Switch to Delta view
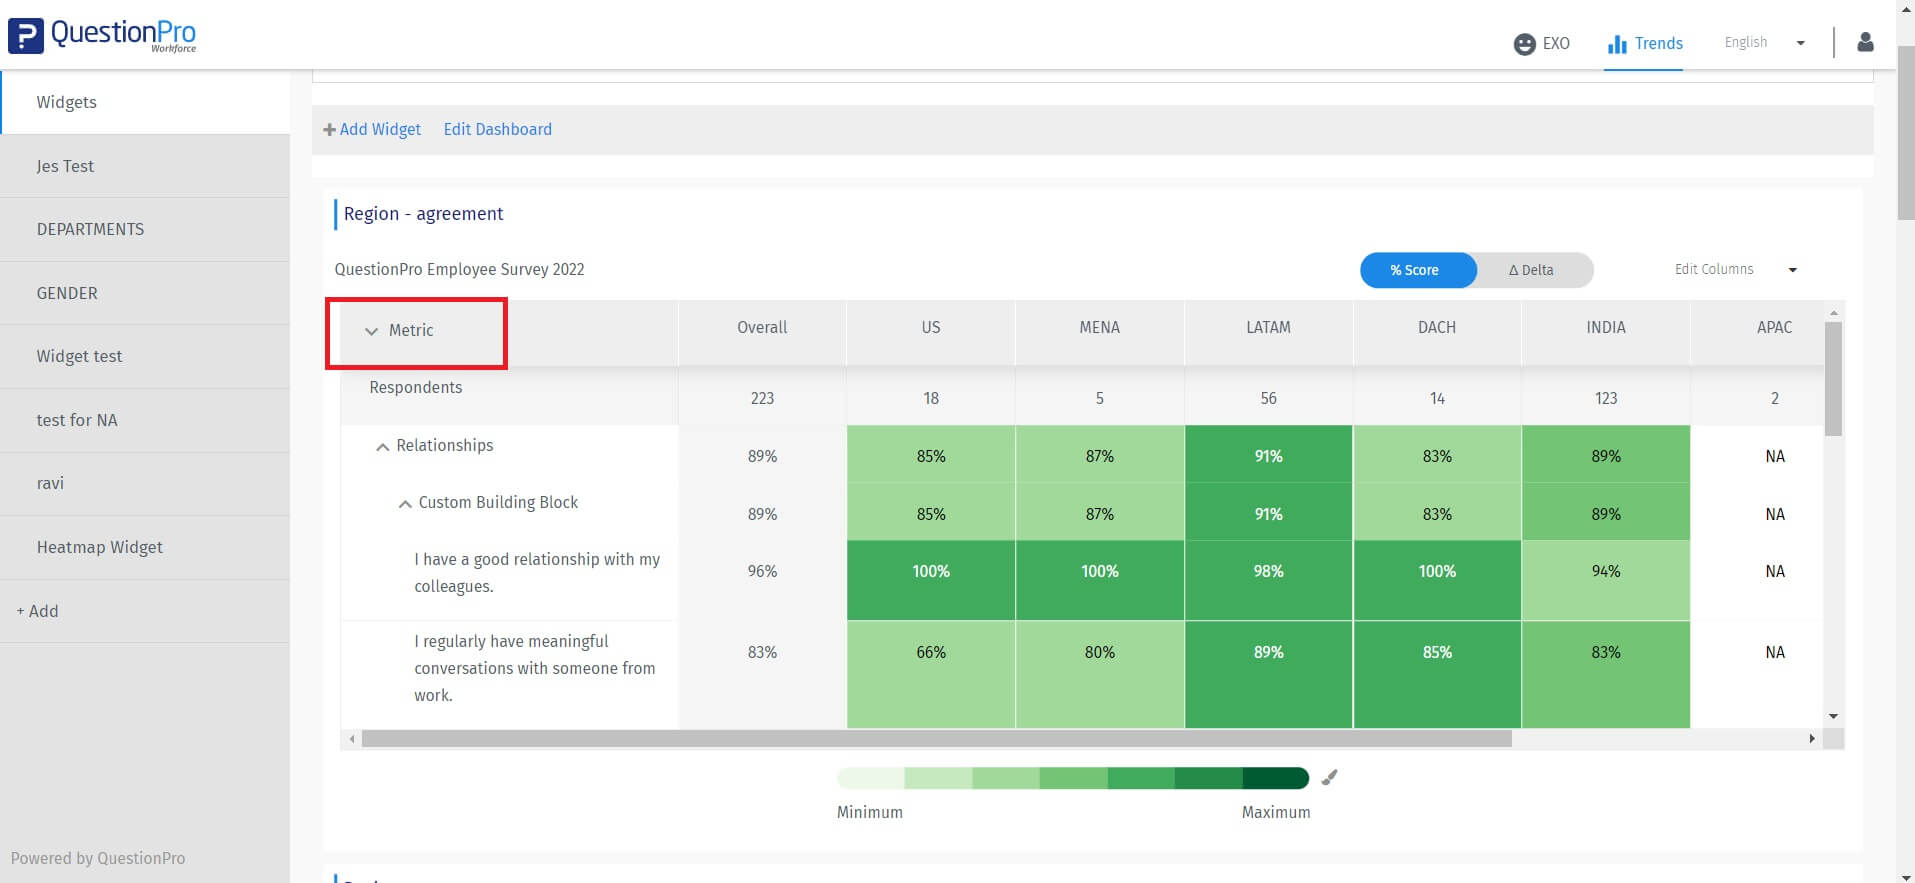The image size is (1915, 883). click(x=1531, y=270)
